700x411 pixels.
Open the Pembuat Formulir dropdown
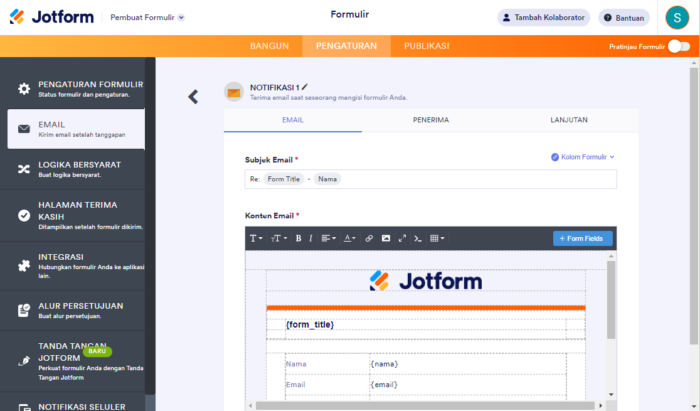point(147,17)
